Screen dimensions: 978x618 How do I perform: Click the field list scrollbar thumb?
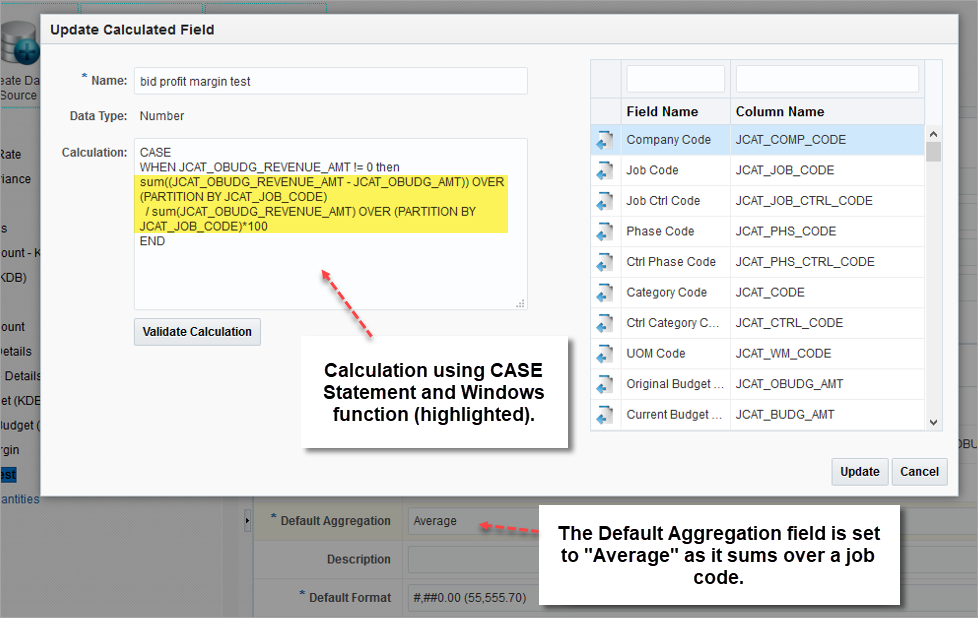pyautogui.click(x=933, y=152)
